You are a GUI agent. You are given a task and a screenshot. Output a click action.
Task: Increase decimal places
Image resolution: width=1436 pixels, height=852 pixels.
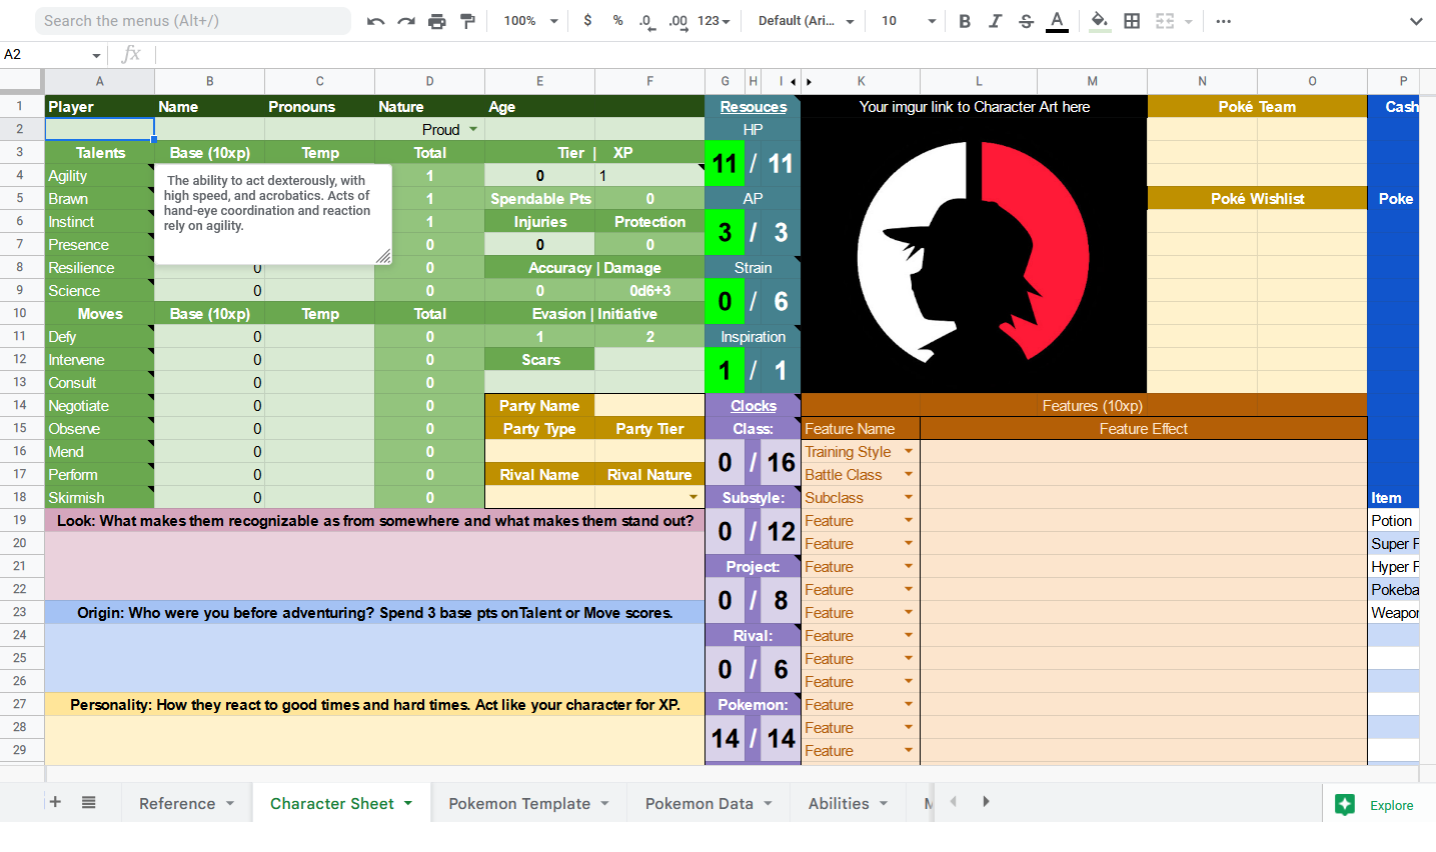coord(678,21)
